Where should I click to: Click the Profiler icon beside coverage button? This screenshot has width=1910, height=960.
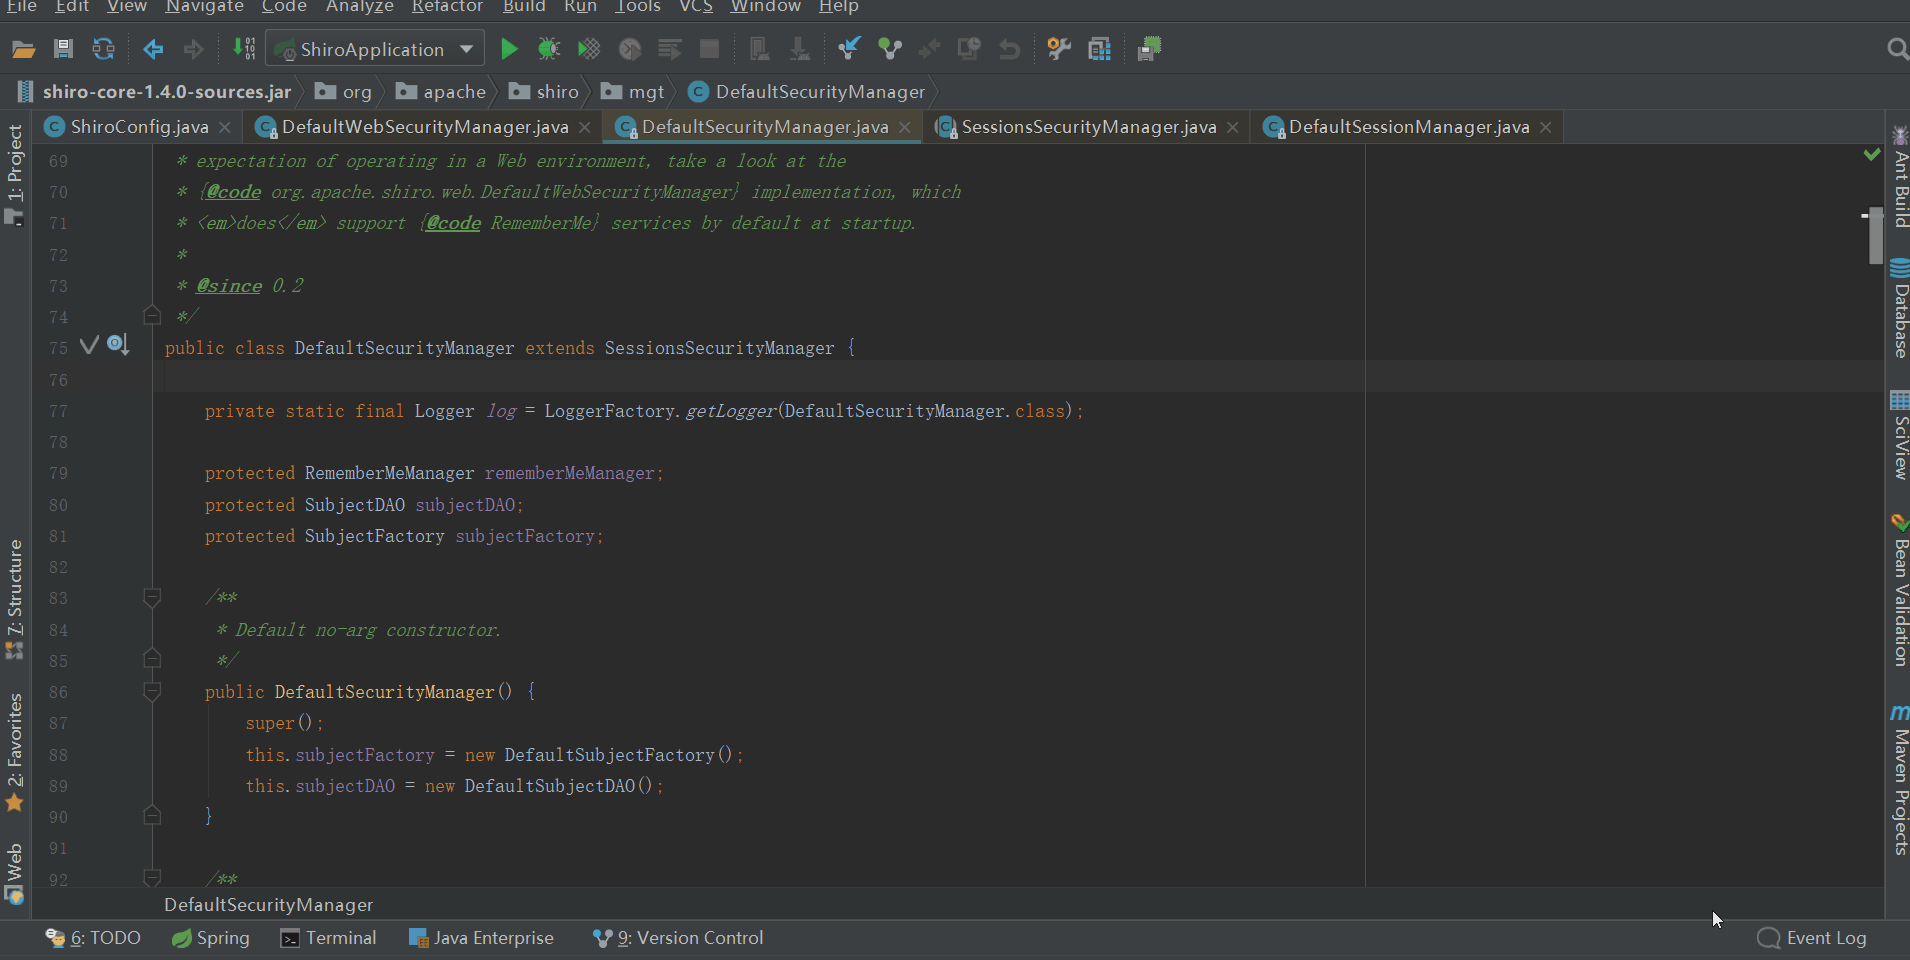point(629,49)
